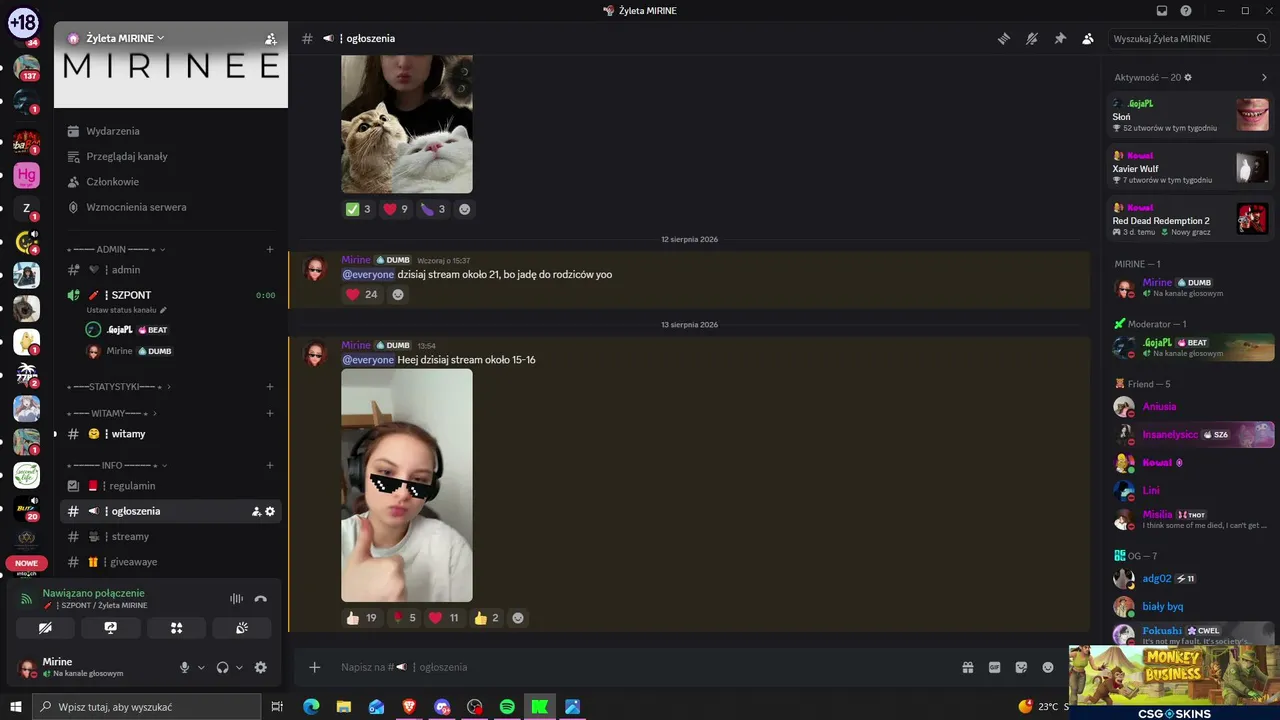The width and height of the screenshot is (1280, 720).
Task: Click the message field Napisz na ogłoszenia
Action: [x=640, y=667]
